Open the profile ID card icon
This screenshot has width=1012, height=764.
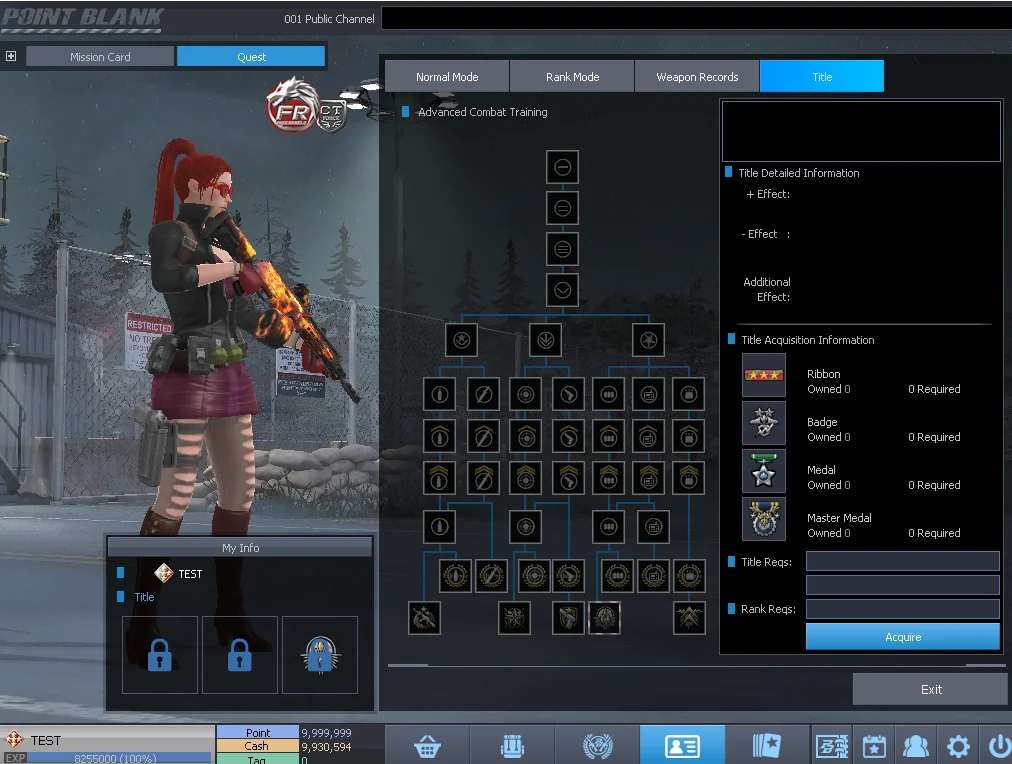pos(682,746)
